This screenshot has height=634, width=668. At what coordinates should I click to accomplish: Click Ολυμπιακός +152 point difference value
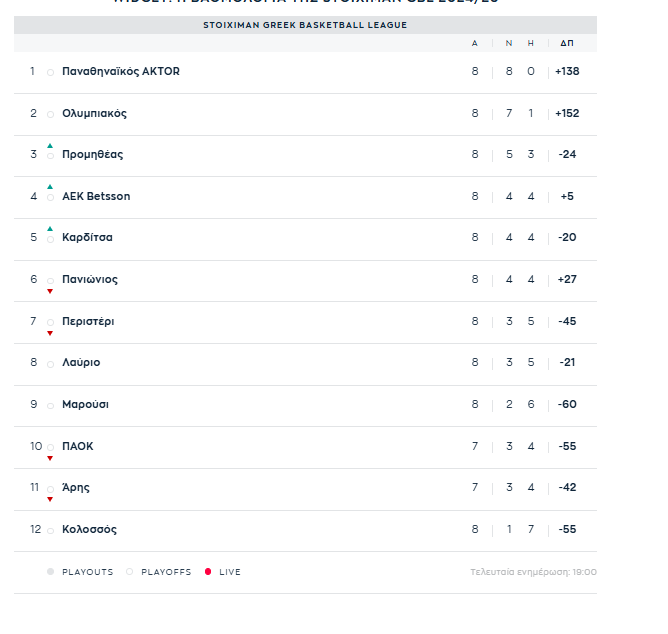pyautogui.click(x=567, y=113)
